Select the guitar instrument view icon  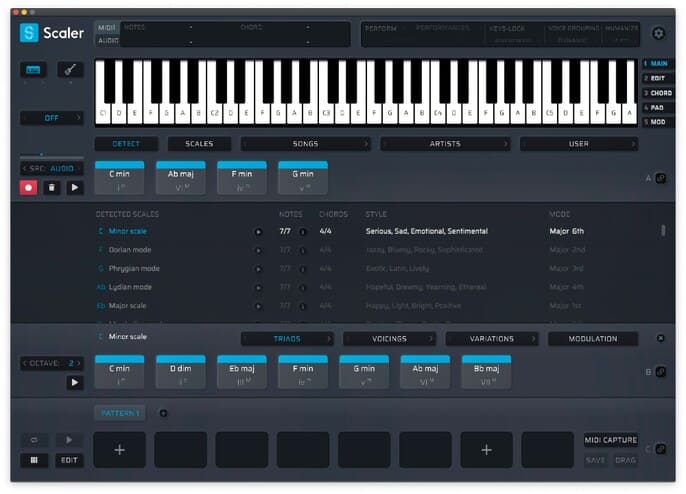(70, 70)
